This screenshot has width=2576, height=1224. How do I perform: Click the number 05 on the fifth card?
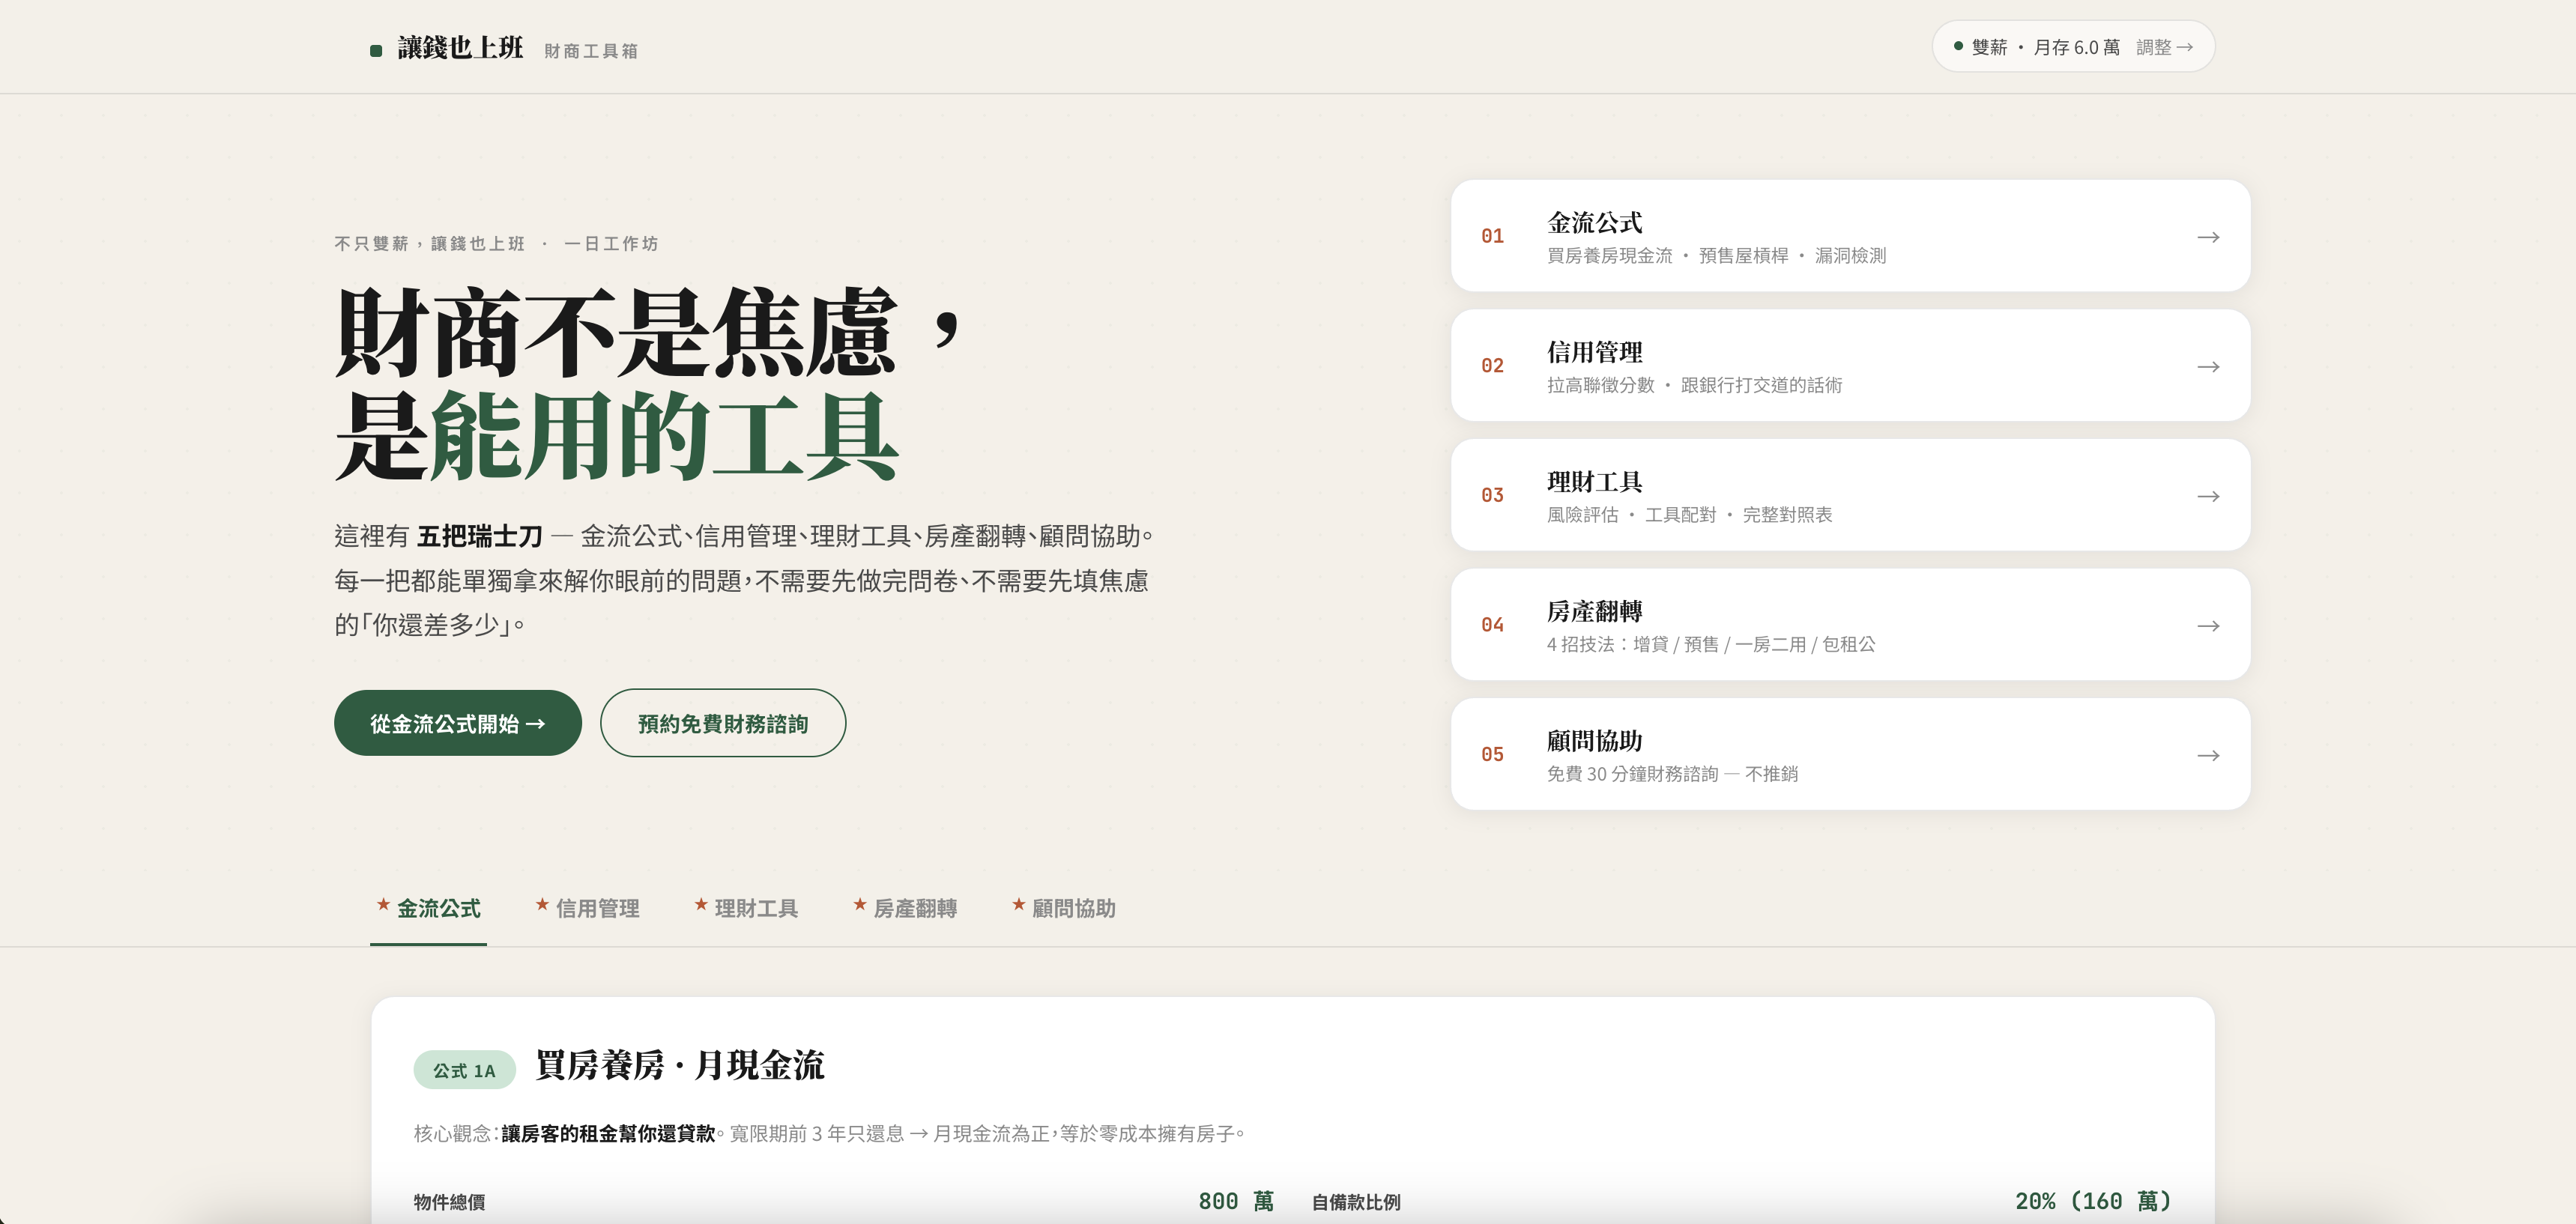coord(1492,754)
